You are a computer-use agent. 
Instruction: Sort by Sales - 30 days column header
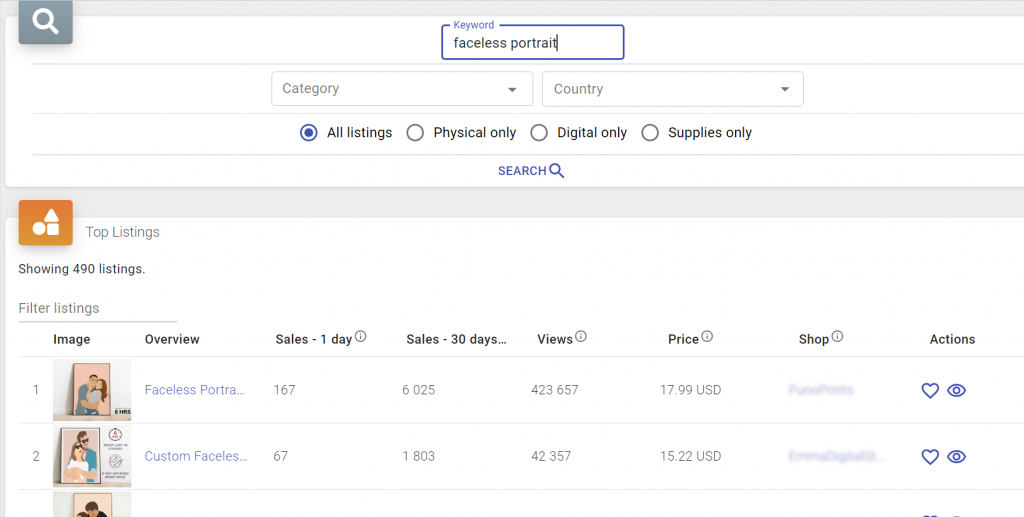coord(456,339)
